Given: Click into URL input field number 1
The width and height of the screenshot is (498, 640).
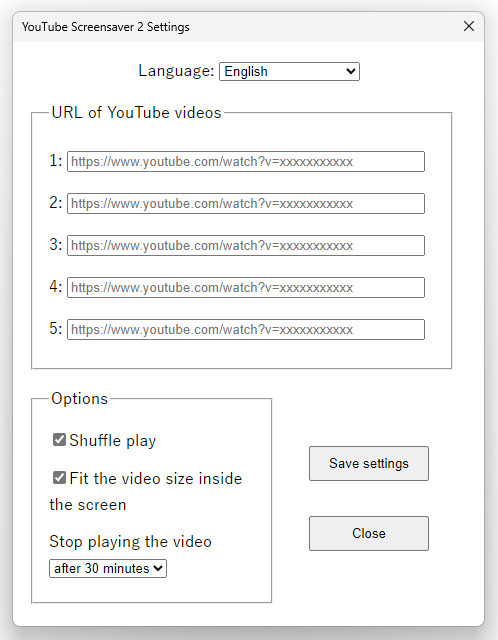Looking at the screenshot, I should coord(246,162).
